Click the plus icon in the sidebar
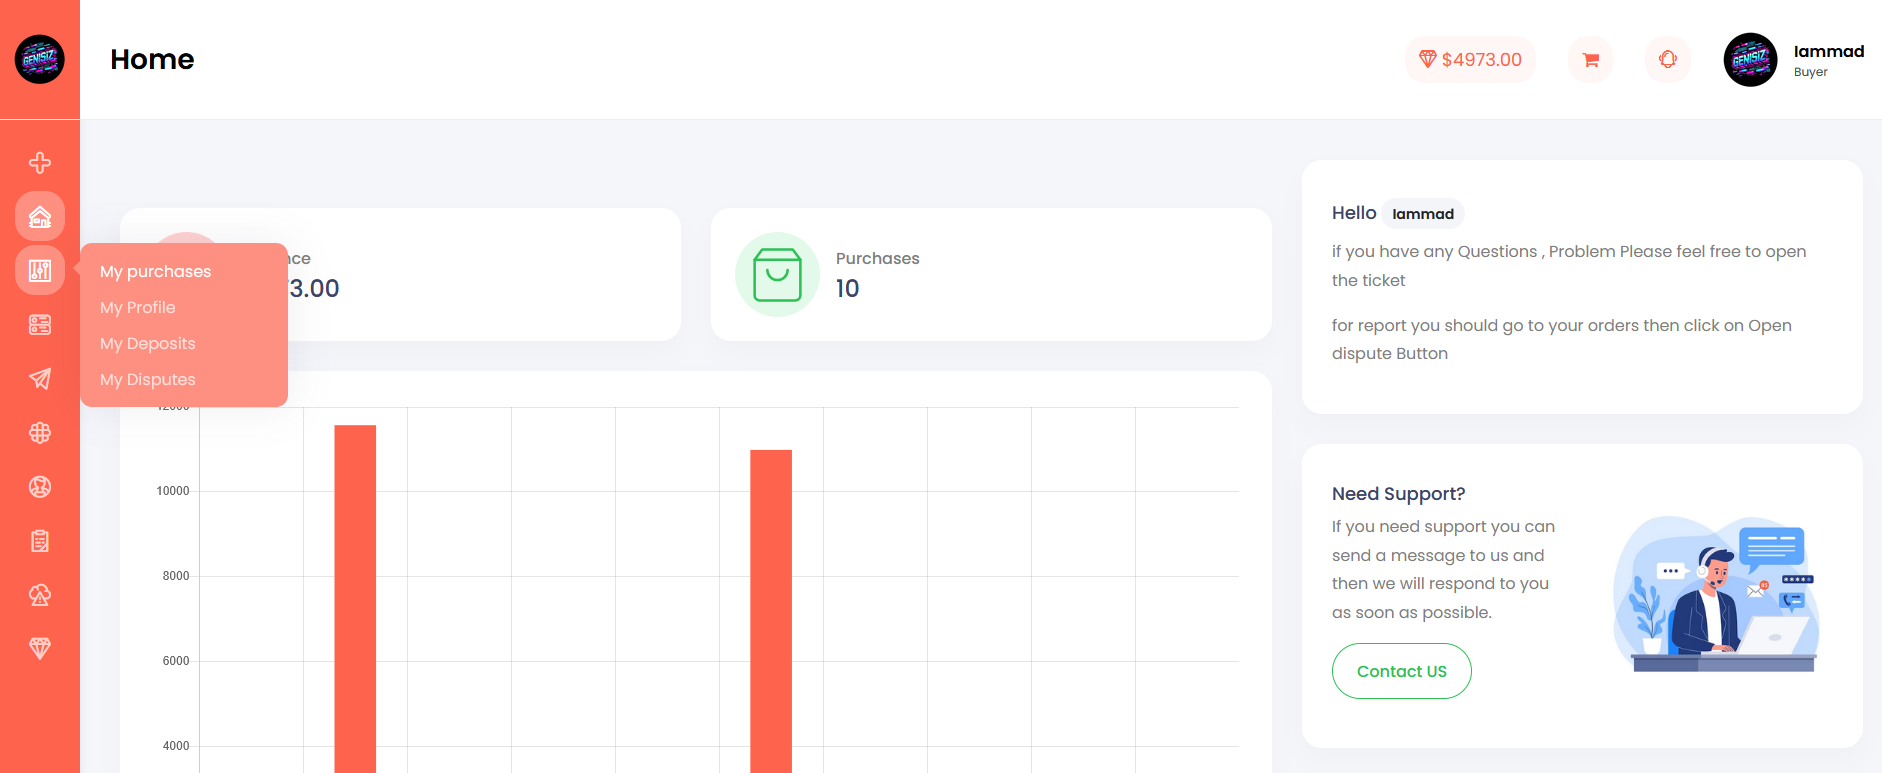The height and width of the screenshot is (773, 1882). pyautogui.click(x=40, y=163)
